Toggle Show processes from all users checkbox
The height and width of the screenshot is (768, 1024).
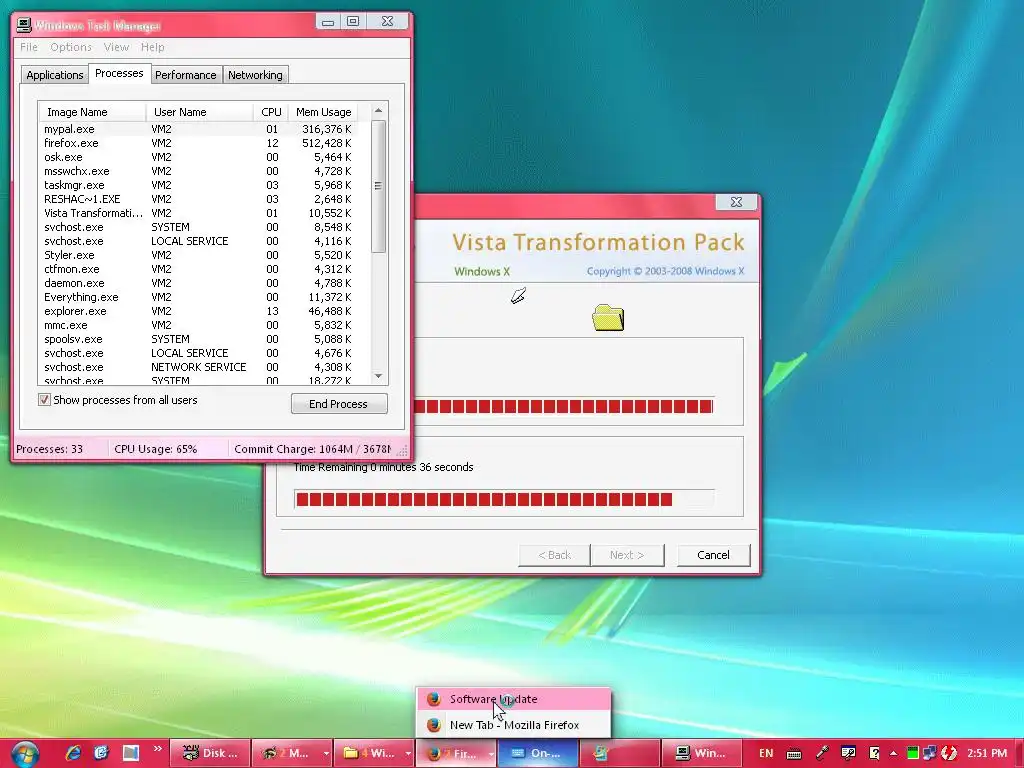click(x=44, y=400)
